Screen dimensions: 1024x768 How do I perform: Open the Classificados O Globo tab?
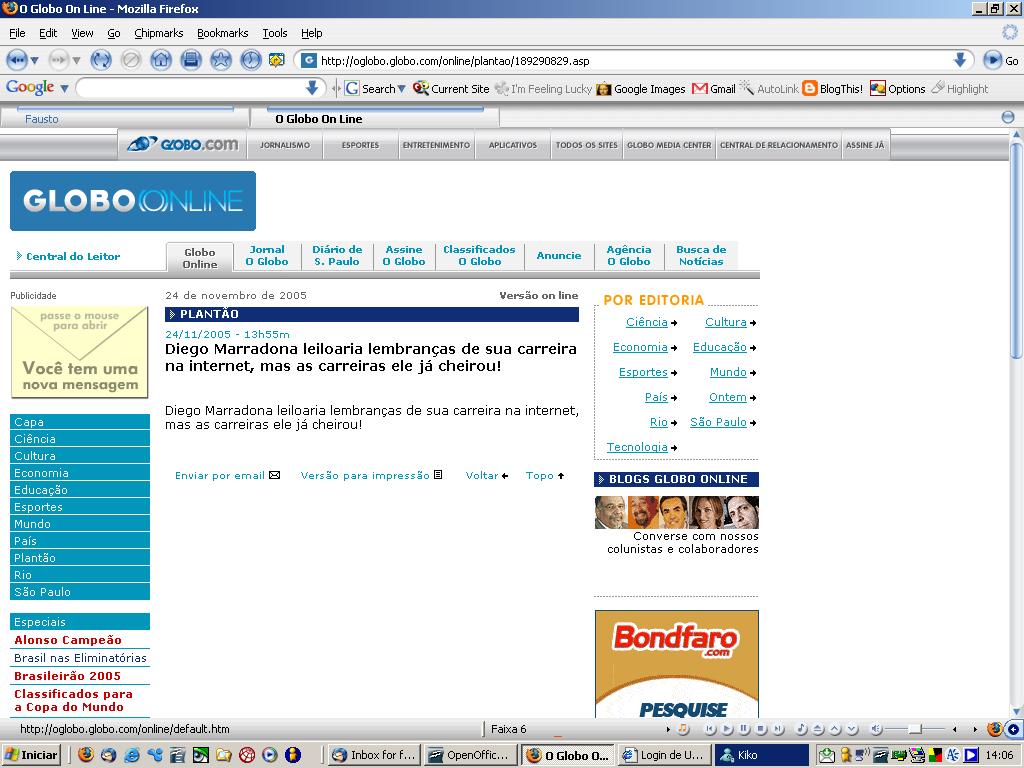pyautogui.click(x=479, y=255)
